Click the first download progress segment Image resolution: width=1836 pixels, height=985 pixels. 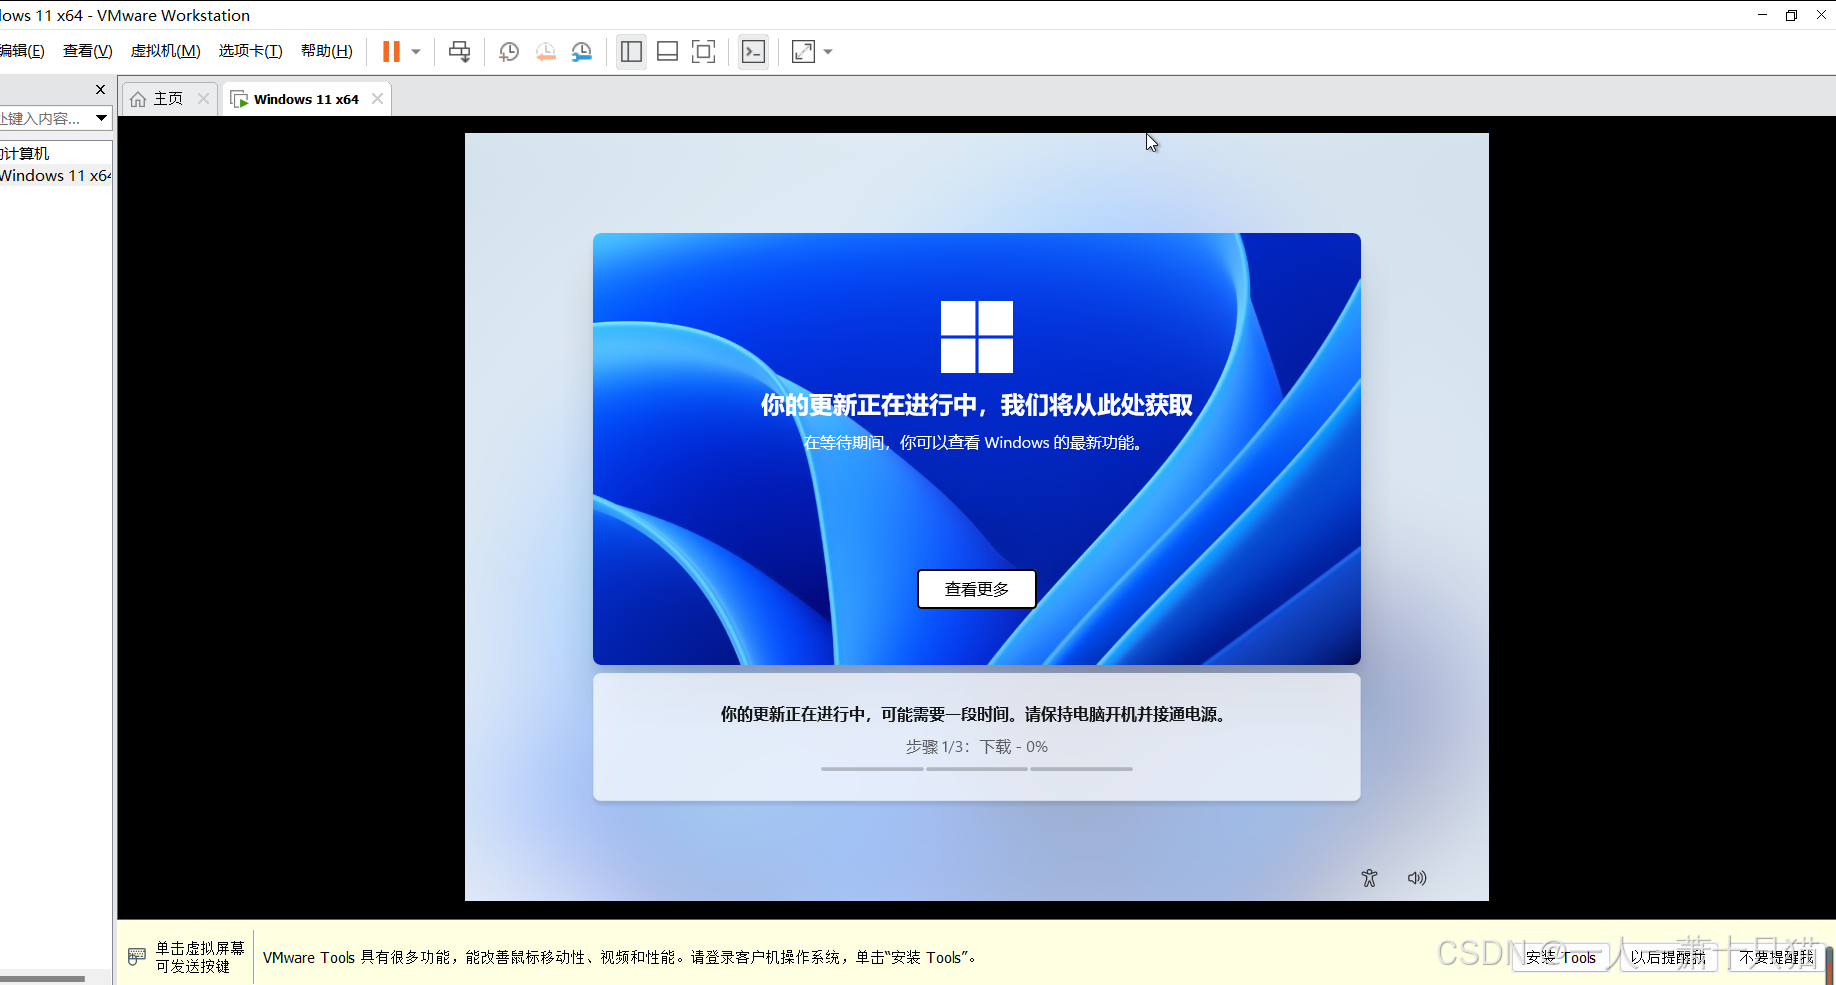click(x=872, y=769)
